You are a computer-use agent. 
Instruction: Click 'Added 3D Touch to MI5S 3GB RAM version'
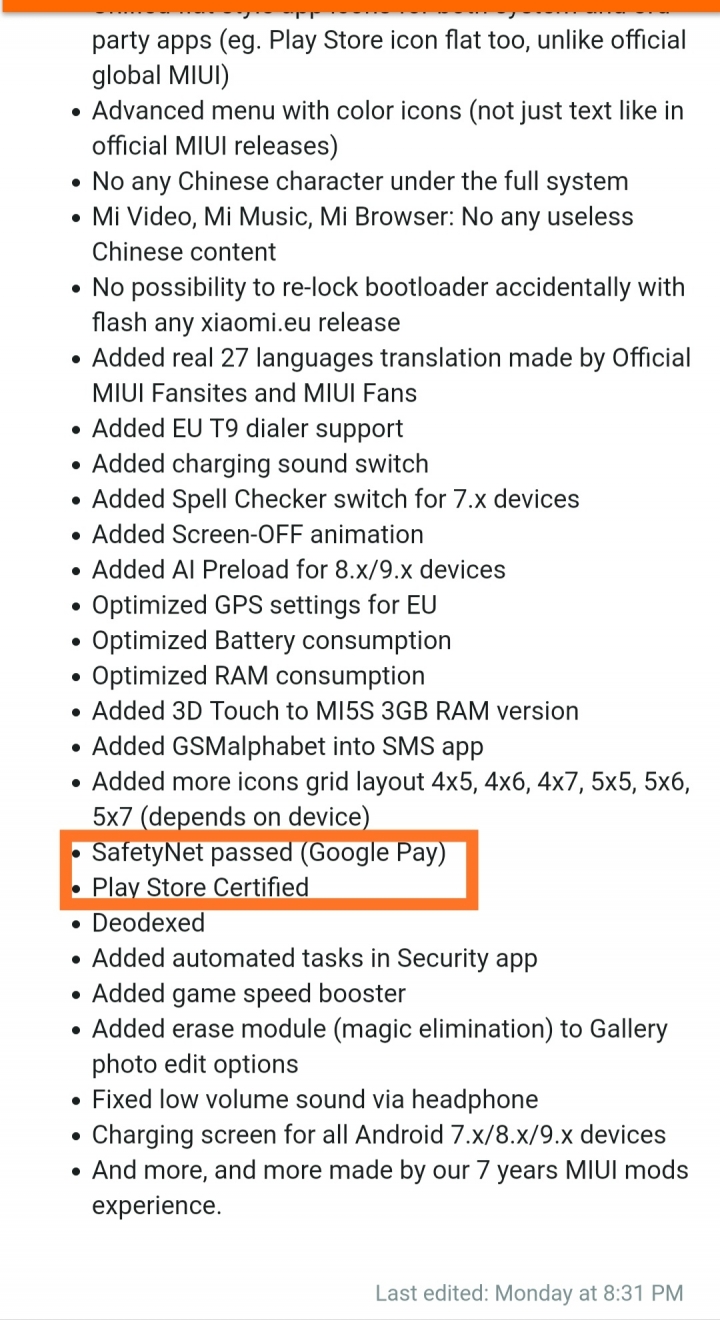point(335,712)
